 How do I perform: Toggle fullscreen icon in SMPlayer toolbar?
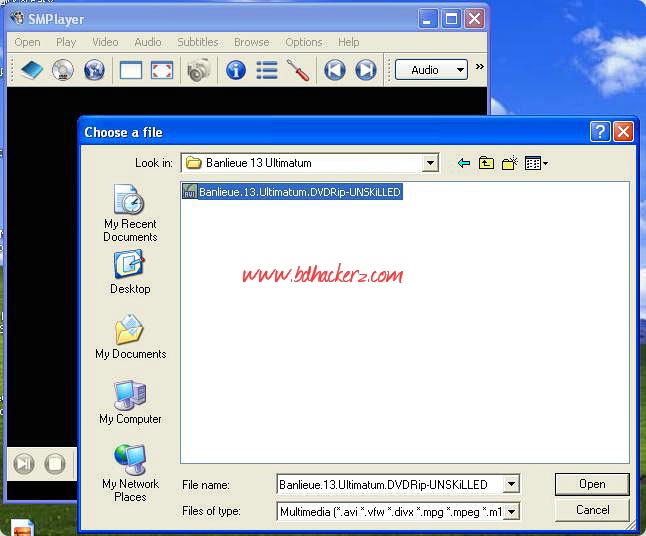[x=162, y=70]
